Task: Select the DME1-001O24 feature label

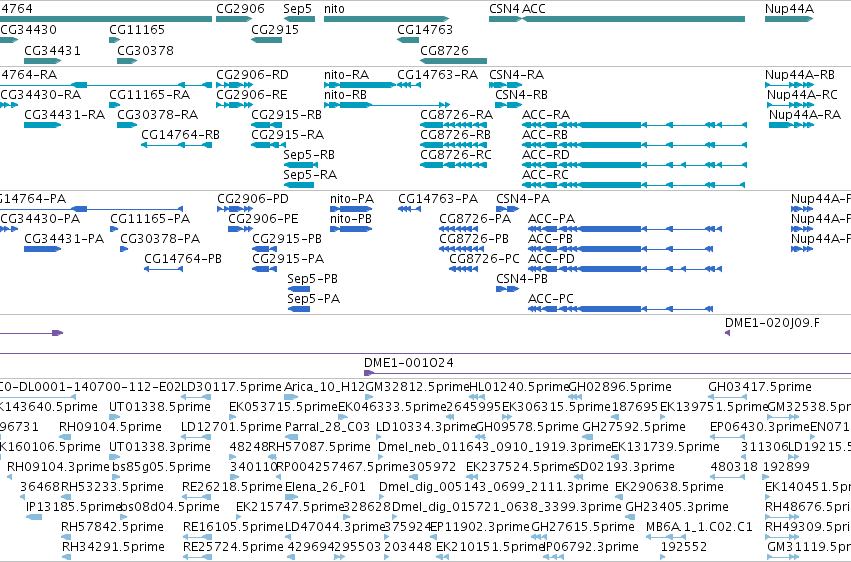Action: tap(409, 363)
